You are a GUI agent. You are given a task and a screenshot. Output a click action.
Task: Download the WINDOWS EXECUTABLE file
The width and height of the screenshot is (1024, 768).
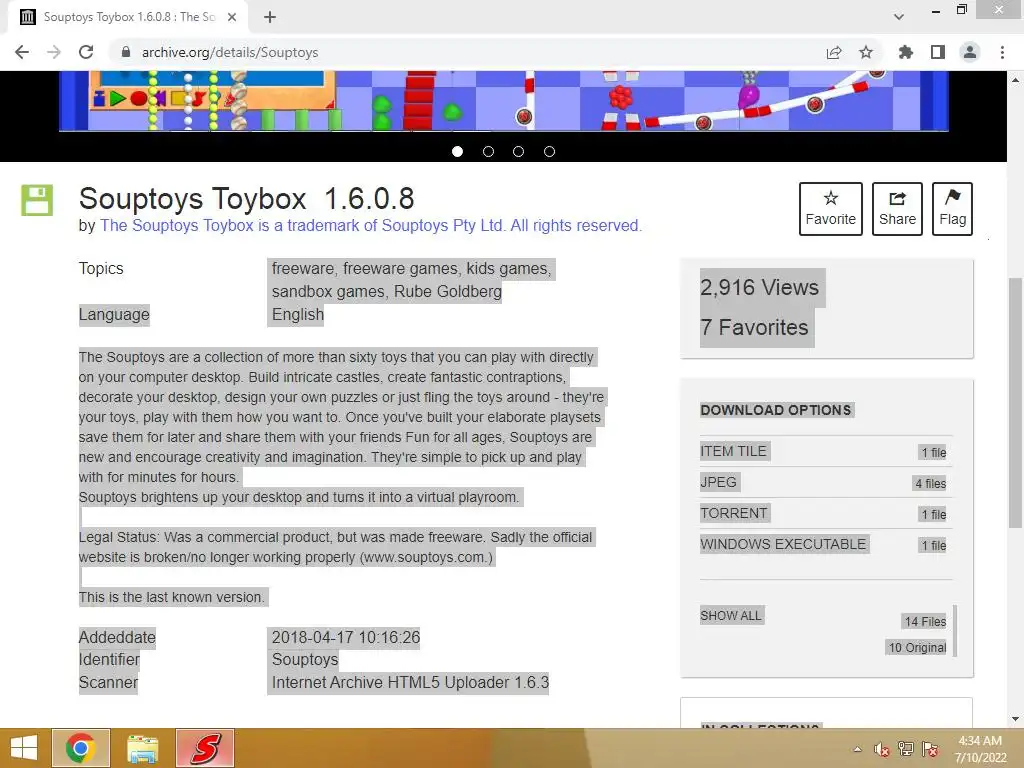pyautogui.click(x=783, y=544)
